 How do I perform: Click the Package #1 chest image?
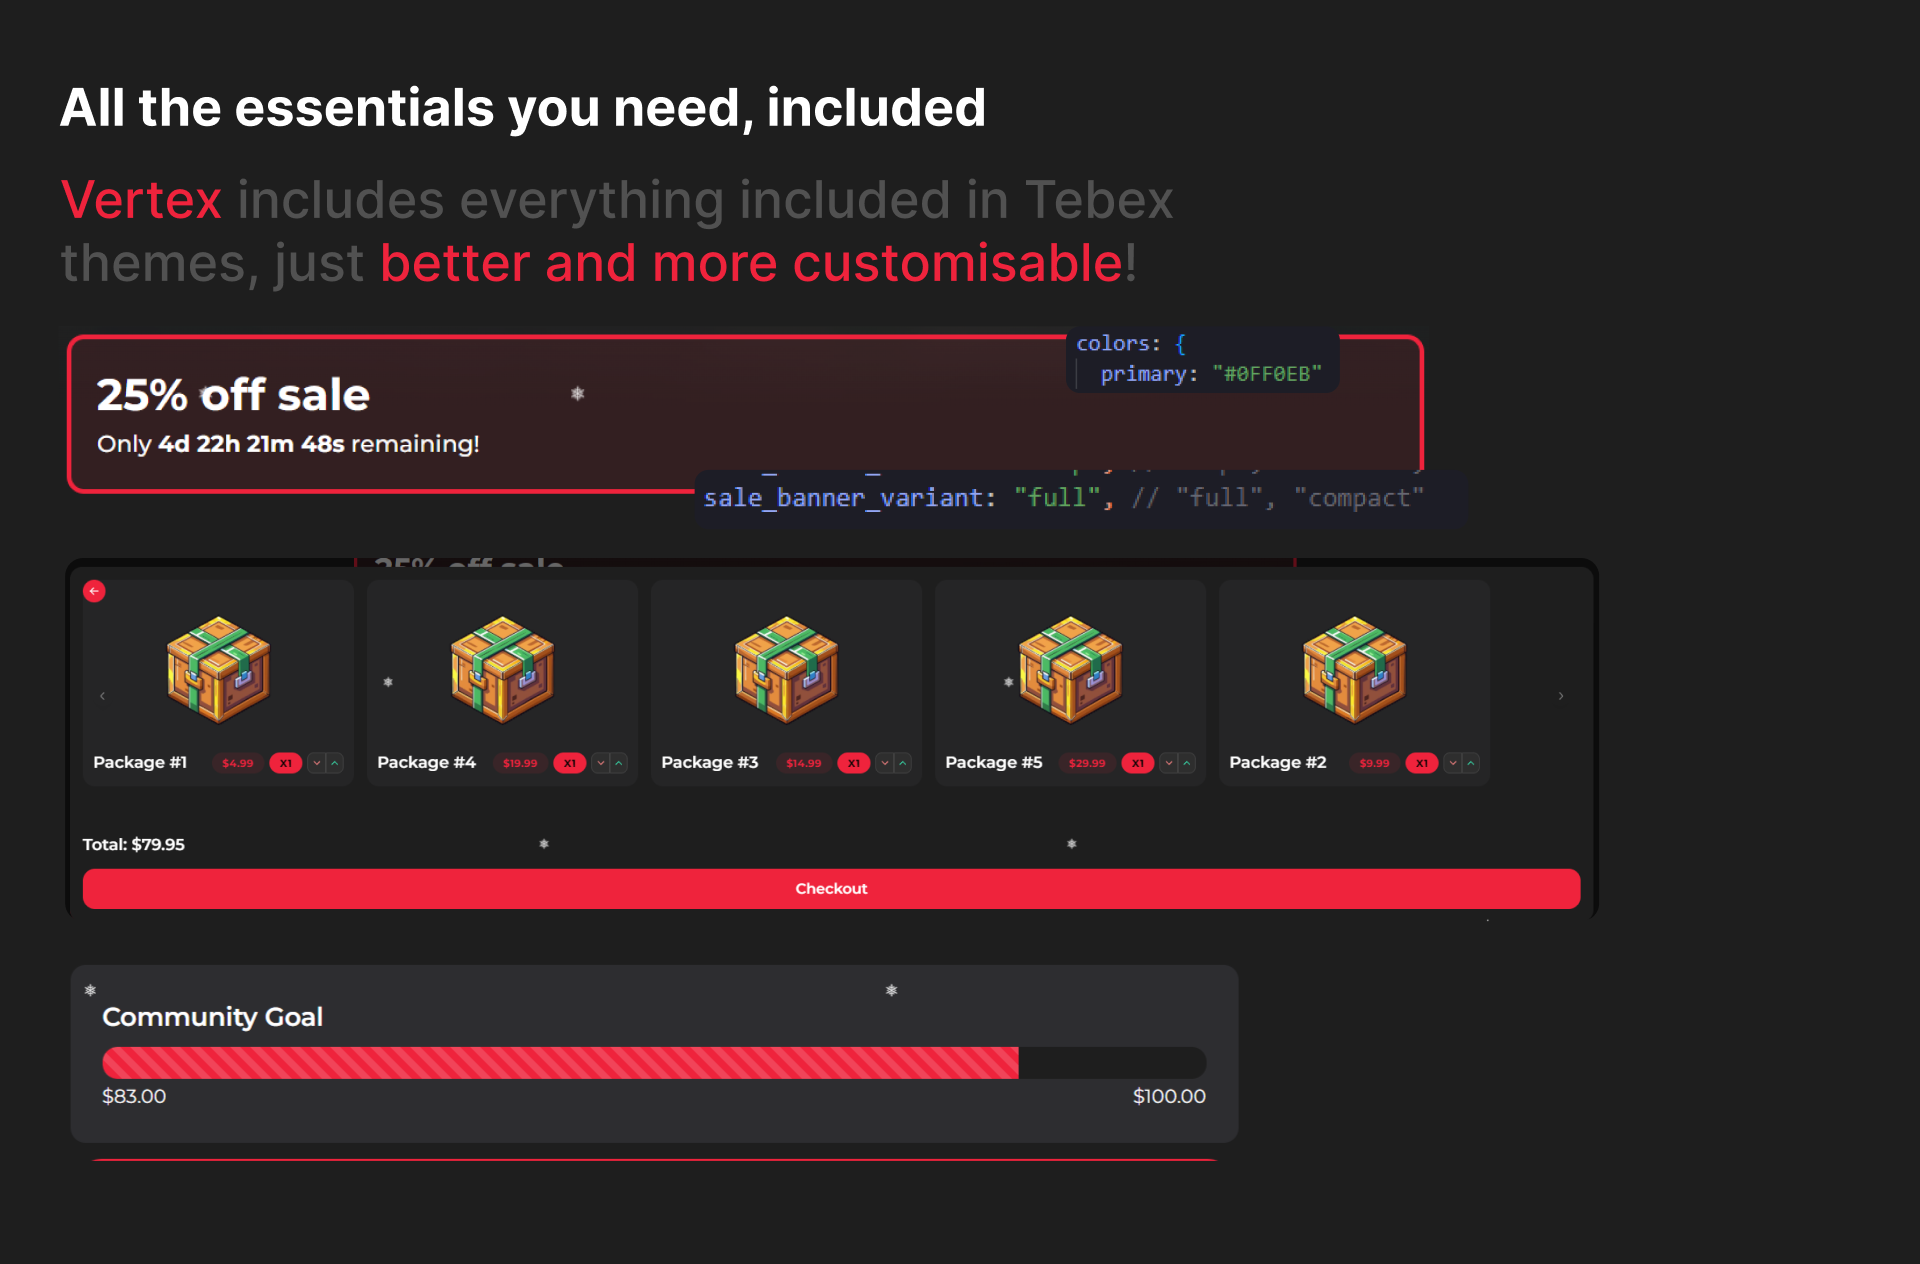coord(218,669)
